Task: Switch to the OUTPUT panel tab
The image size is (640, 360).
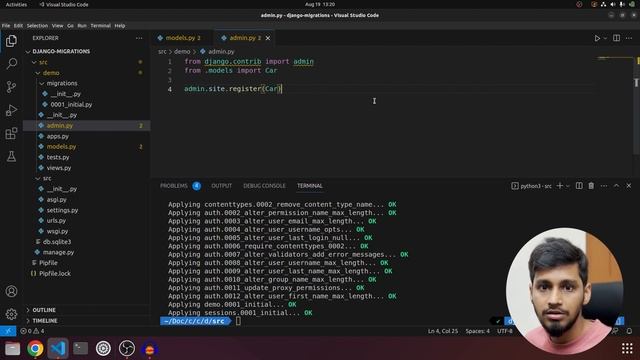Action: click(222, 186)
